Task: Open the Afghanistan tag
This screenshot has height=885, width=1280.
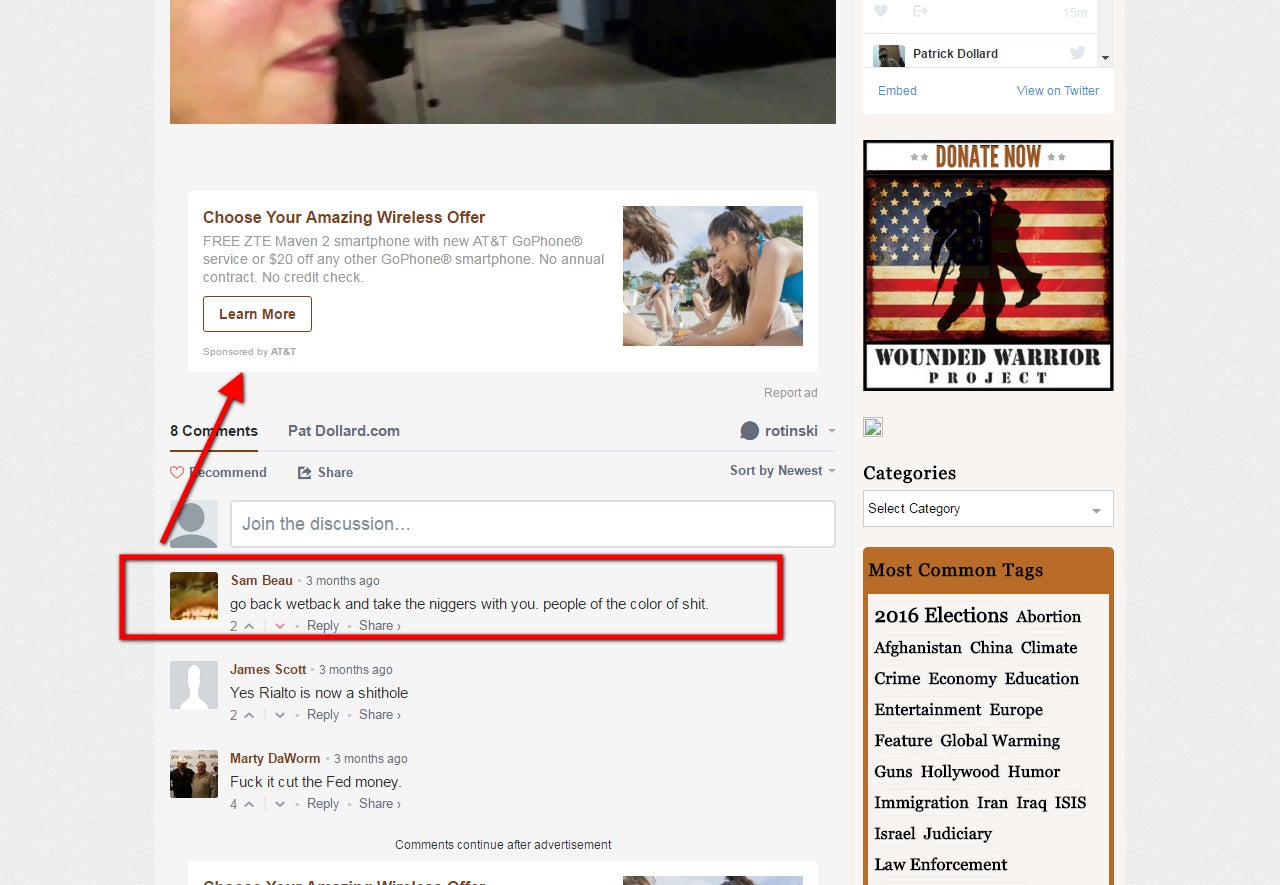Action: (918, 648)
